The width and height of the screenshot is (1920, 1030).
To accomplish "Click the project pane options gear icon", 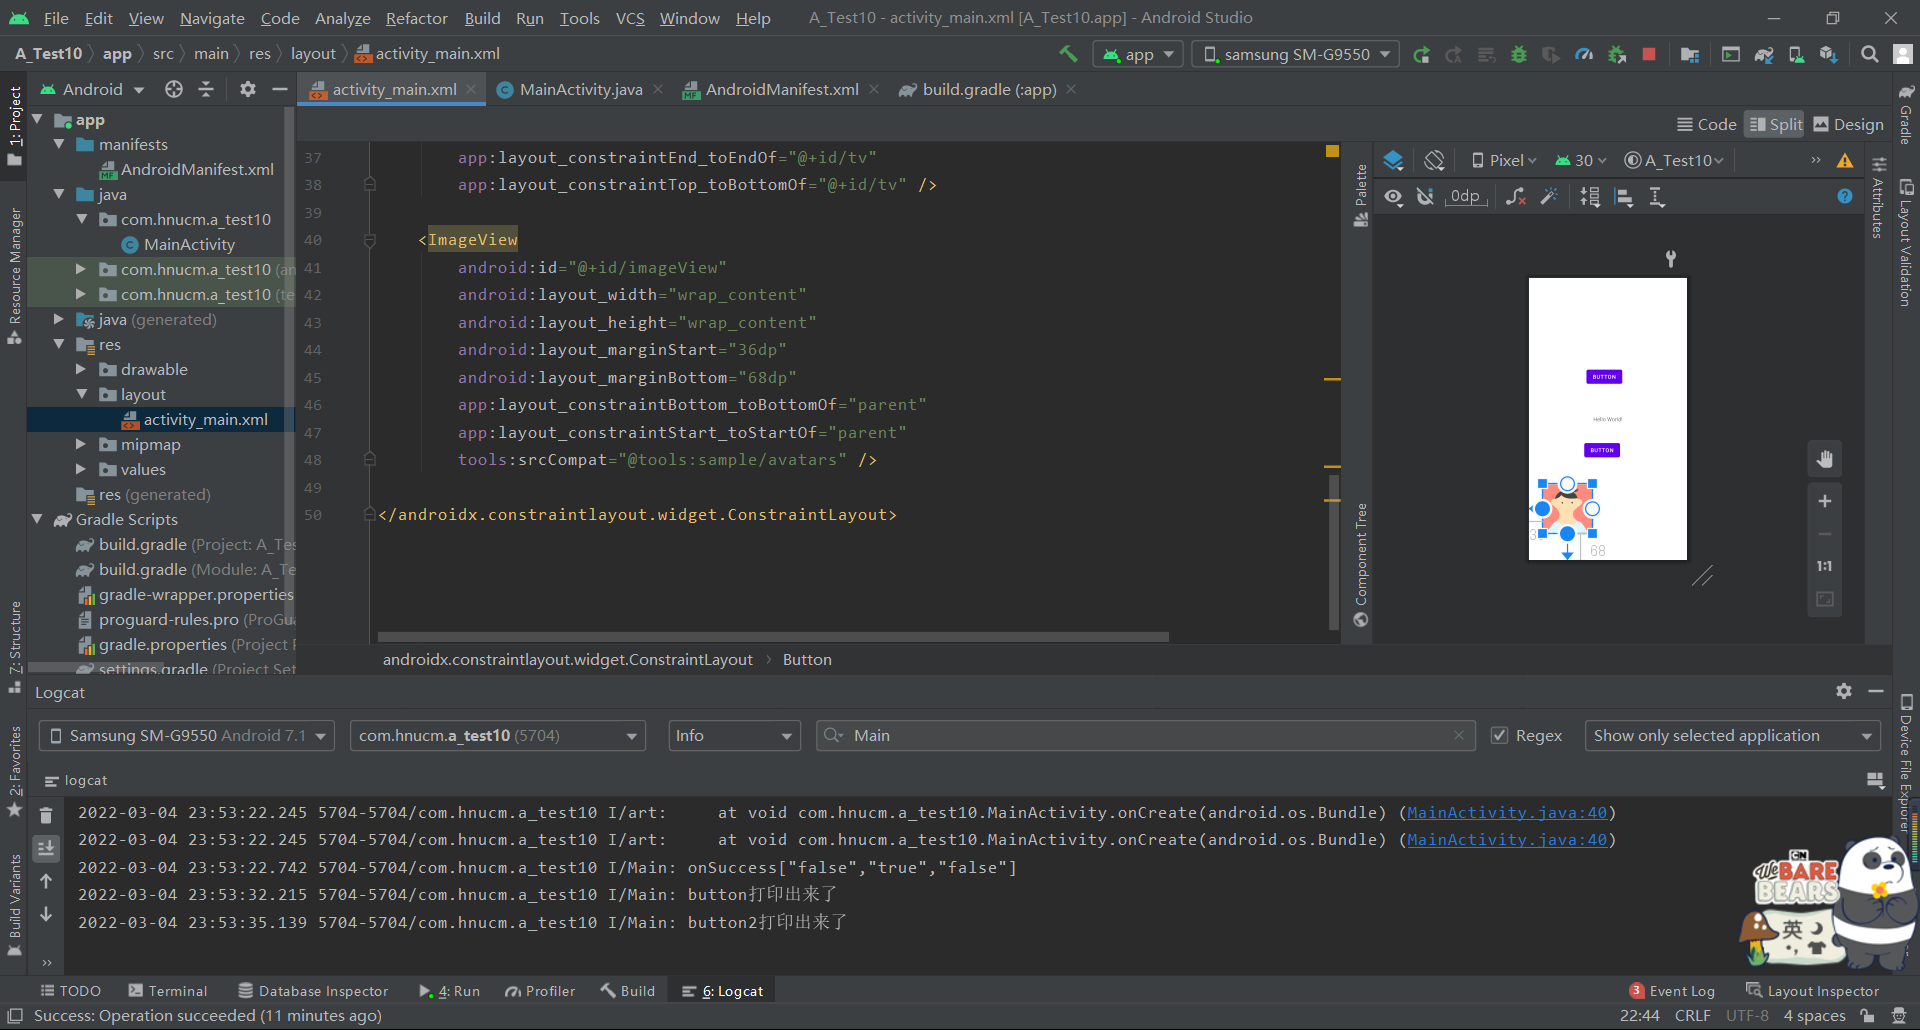I will 248,89.
